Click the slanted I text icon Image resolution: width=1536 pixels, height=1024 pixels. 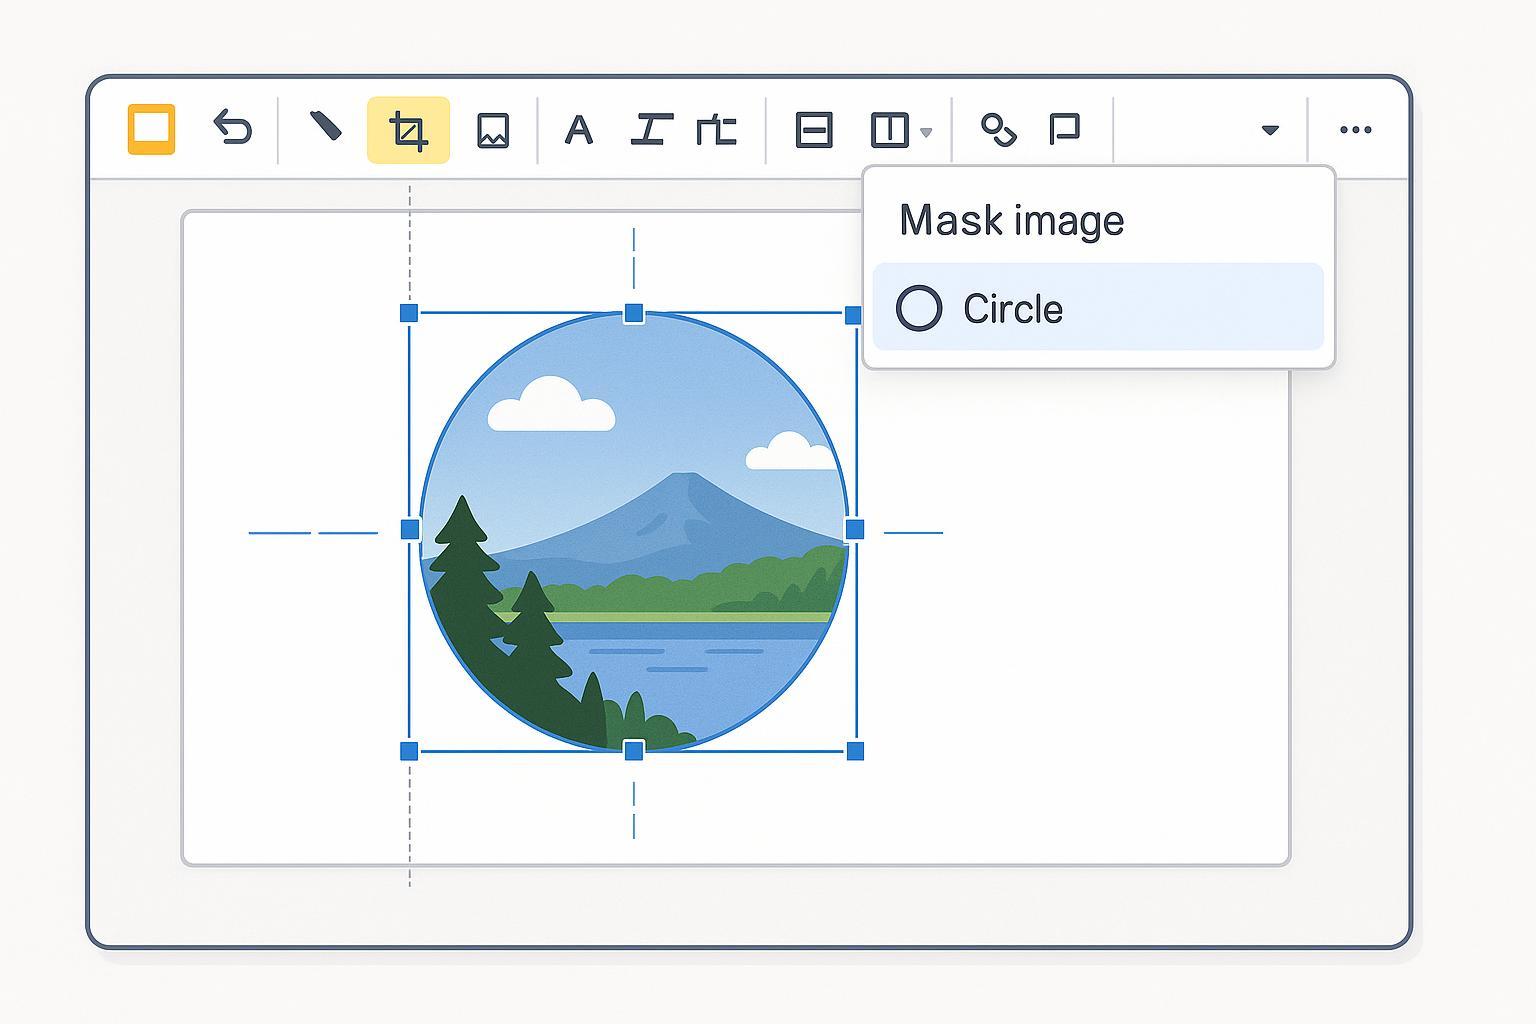[651, 130]
